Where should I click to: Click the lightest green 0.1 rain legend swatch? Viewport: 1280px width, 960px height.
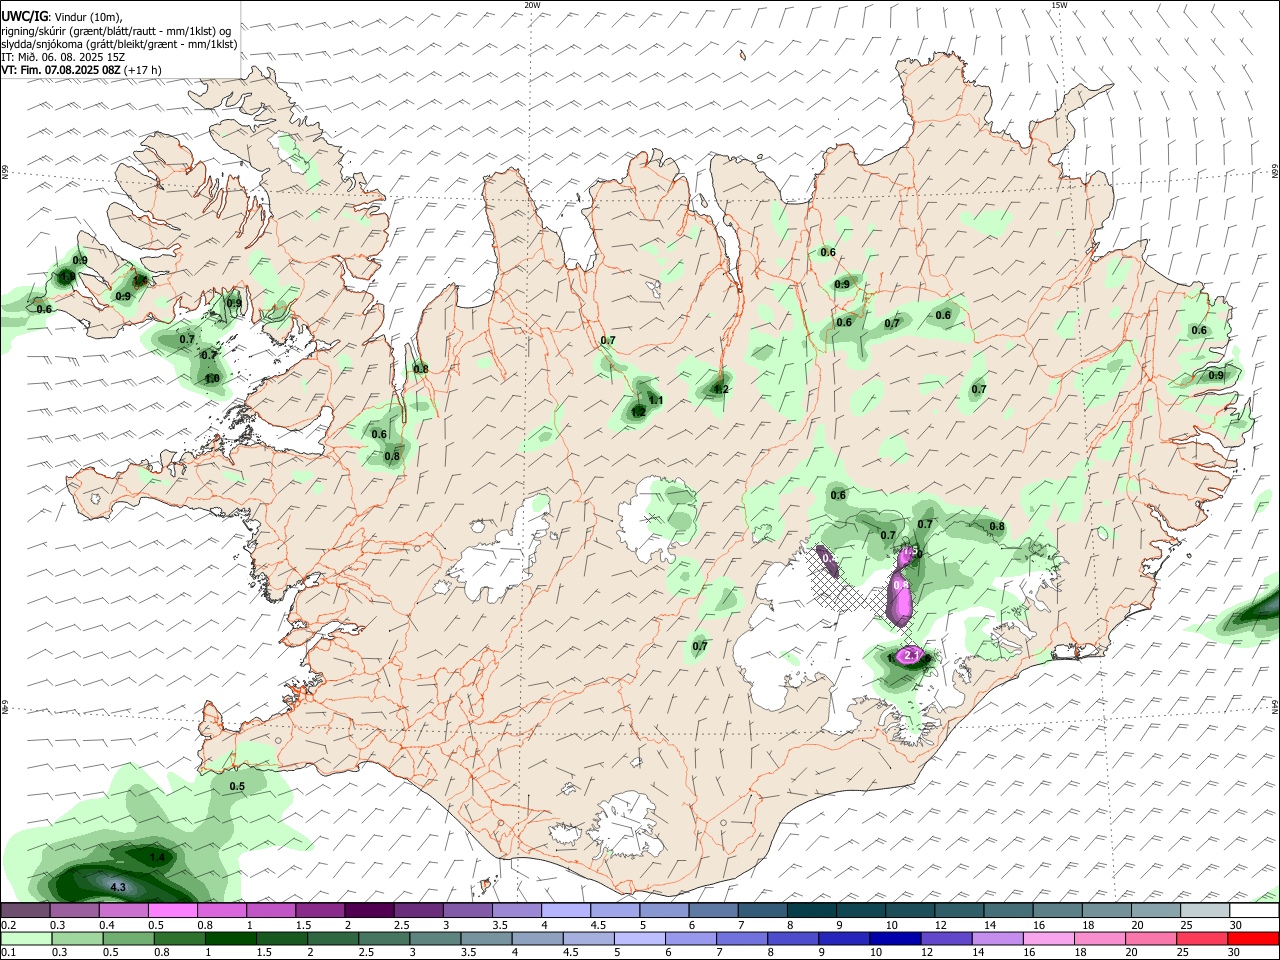[x=26, y=938]
